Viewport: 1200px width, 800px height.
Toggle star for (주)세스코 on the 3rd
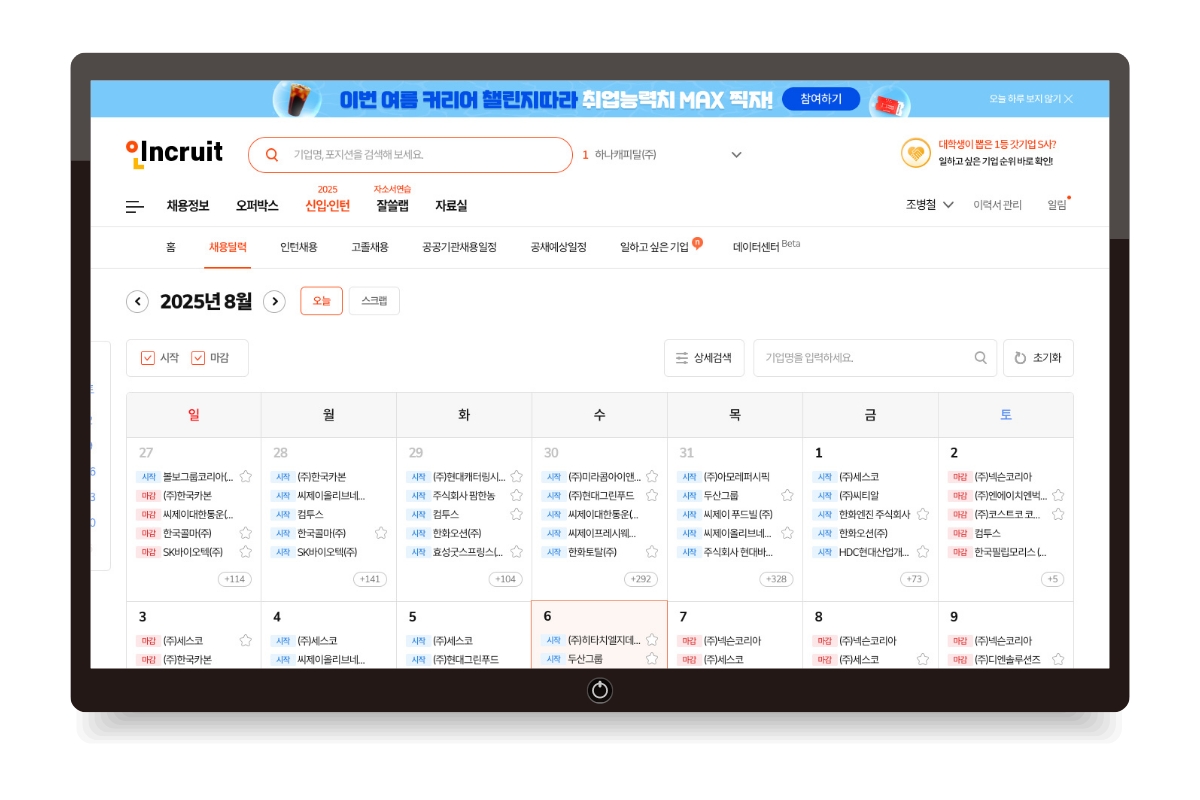click(x=246, y=640)
